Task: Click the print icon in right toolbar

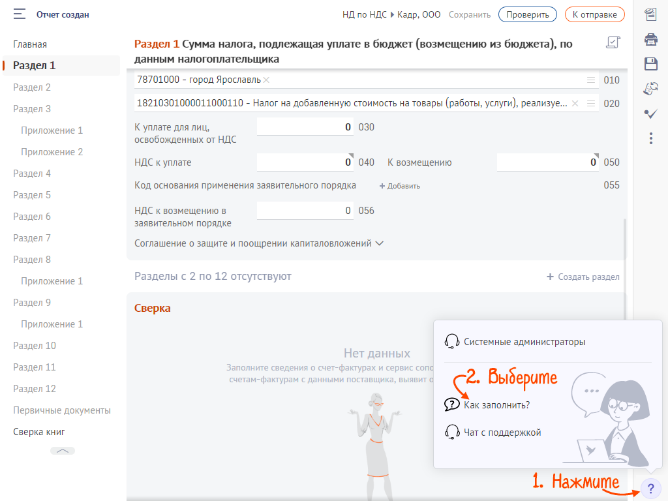Action: [x=651, y=40]
